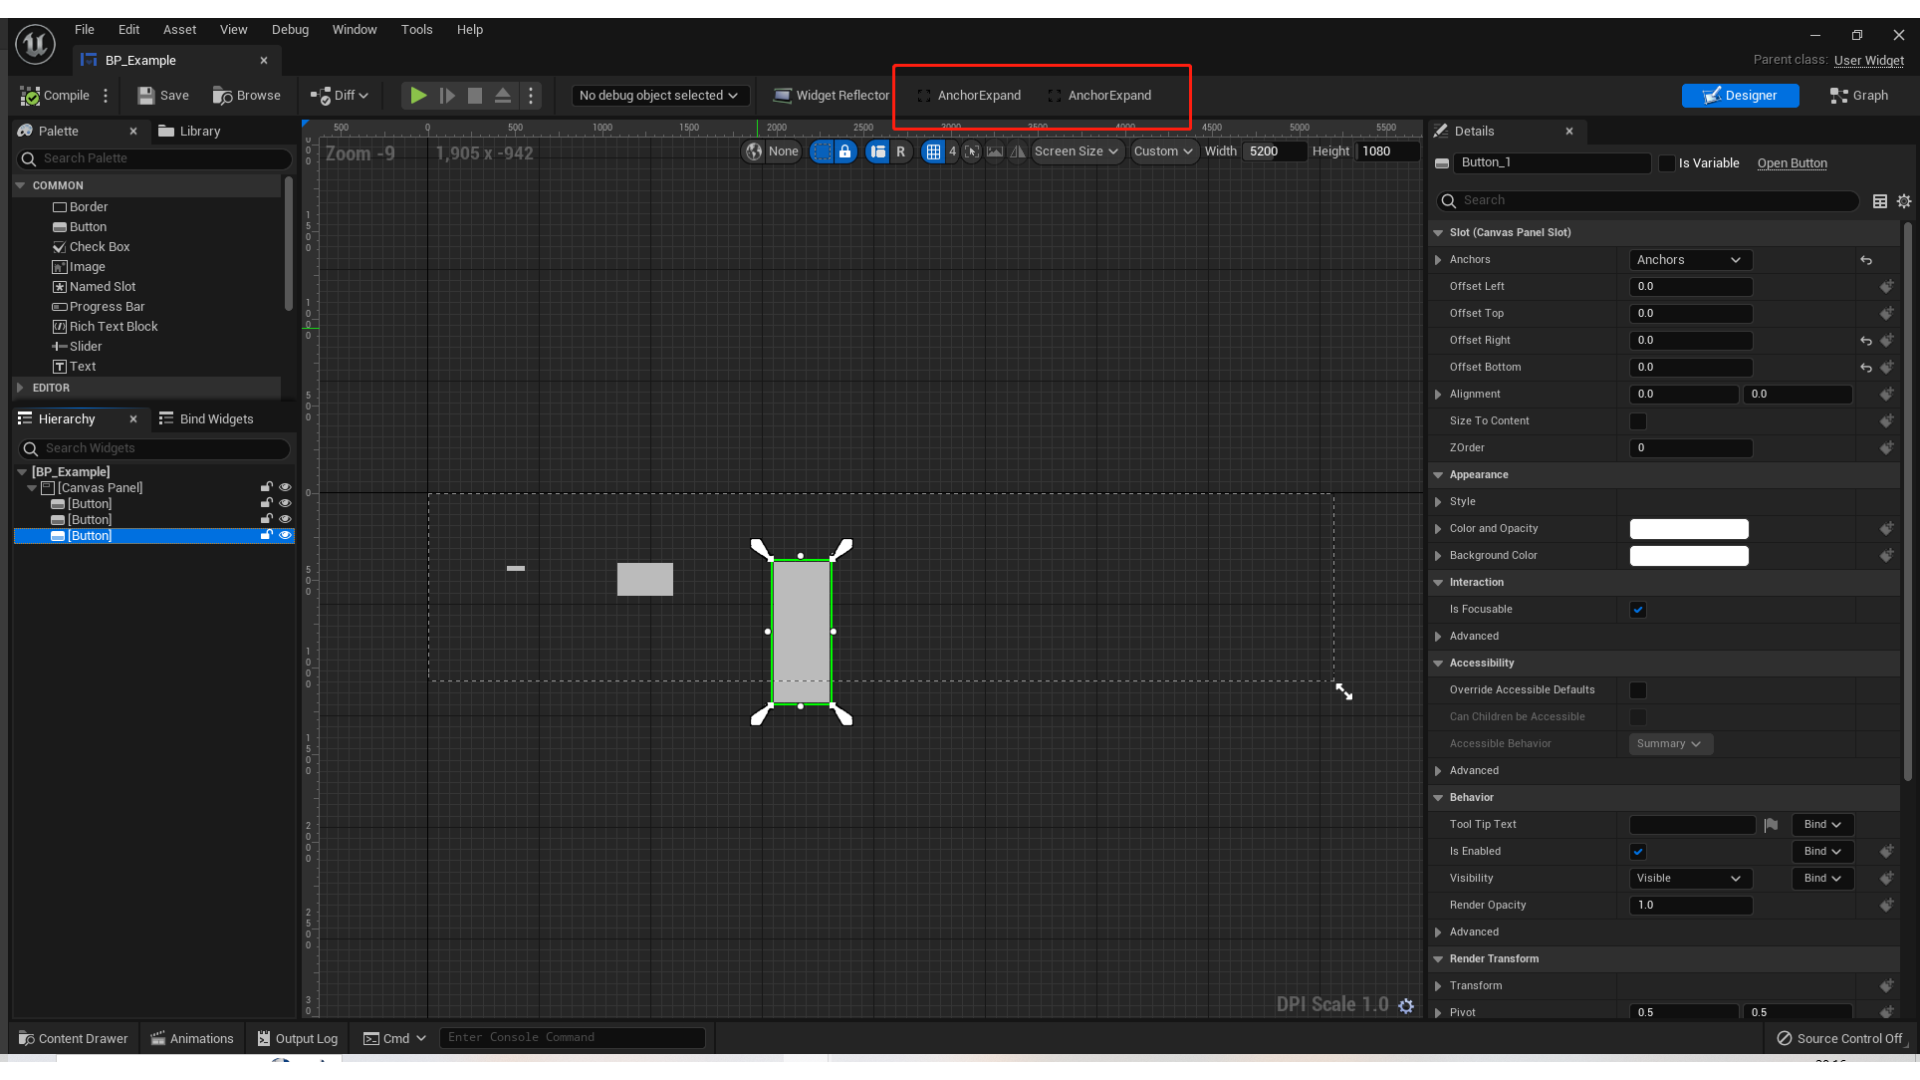Switch to Graph mode
The image size is (1920, 1080).
1859,96
